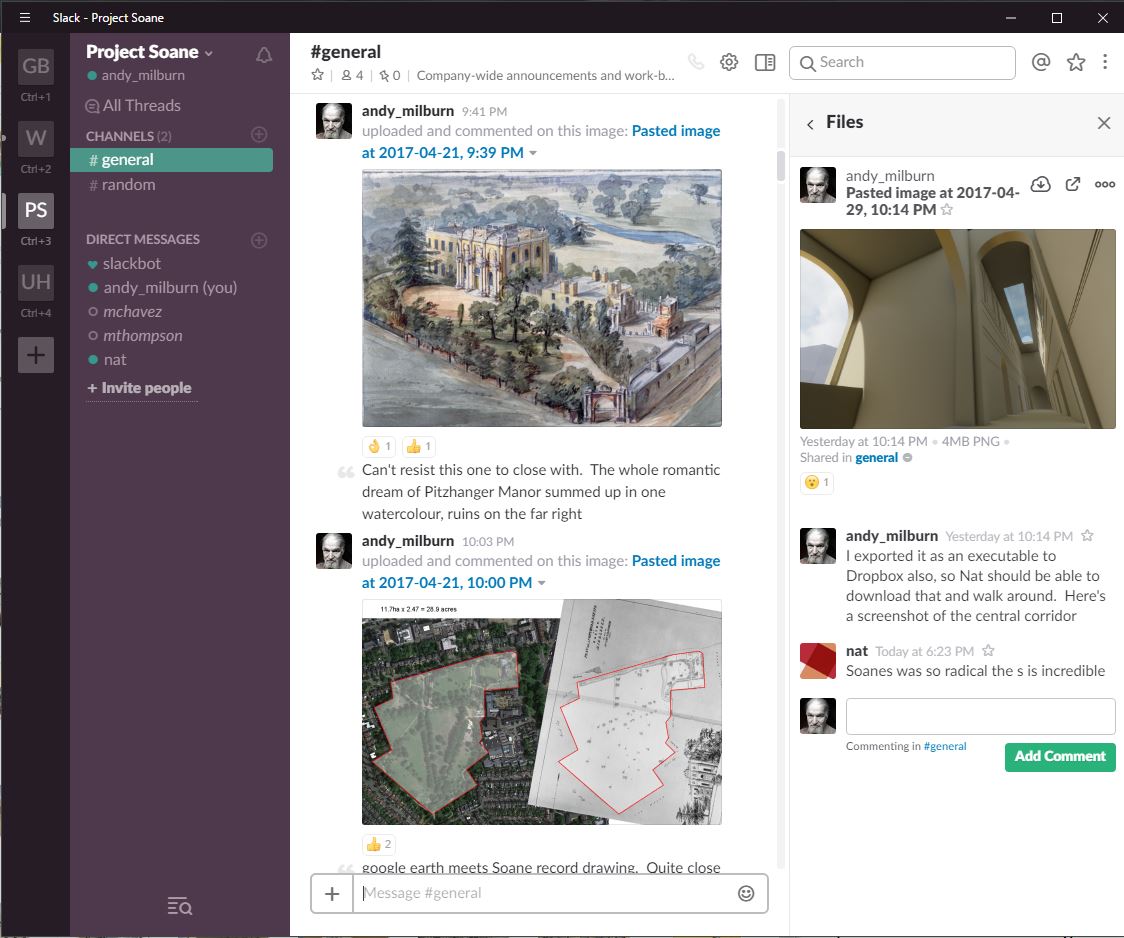Click the Invite people link
Screen dimensions: 1124x938
pos(140,388)
